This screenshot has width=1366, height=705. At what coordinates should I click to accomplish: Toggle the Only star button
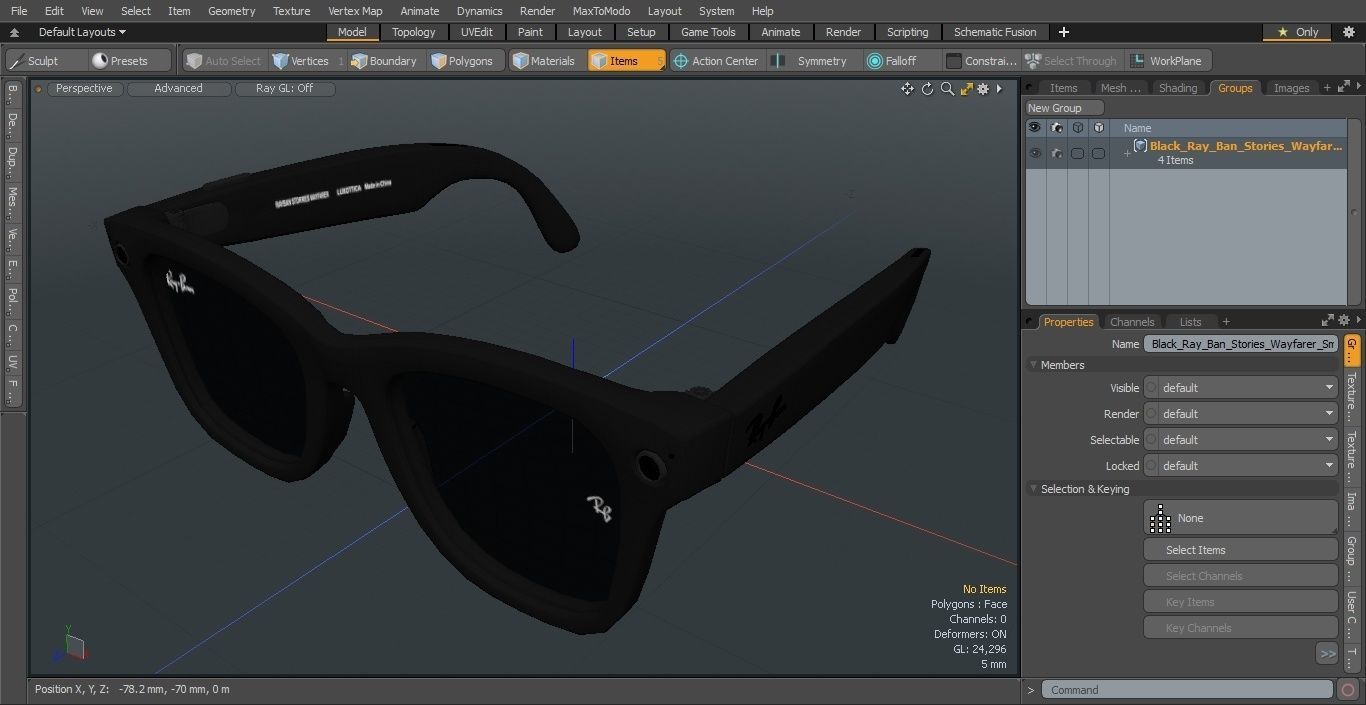(1298, 32)
